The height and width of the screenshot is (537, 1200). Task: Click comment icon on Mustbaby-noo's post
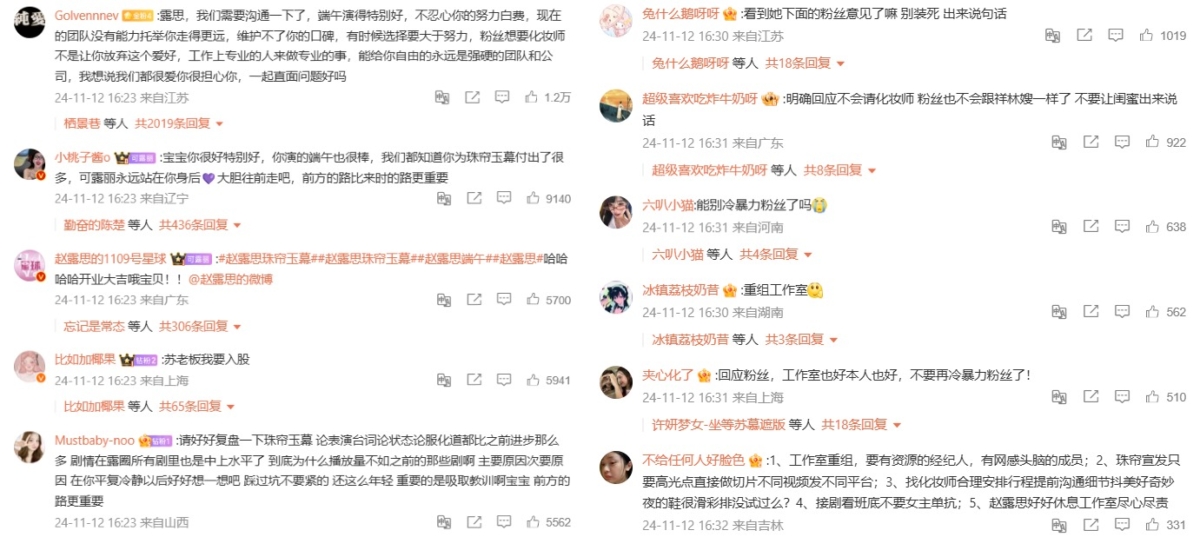point(503,523)
